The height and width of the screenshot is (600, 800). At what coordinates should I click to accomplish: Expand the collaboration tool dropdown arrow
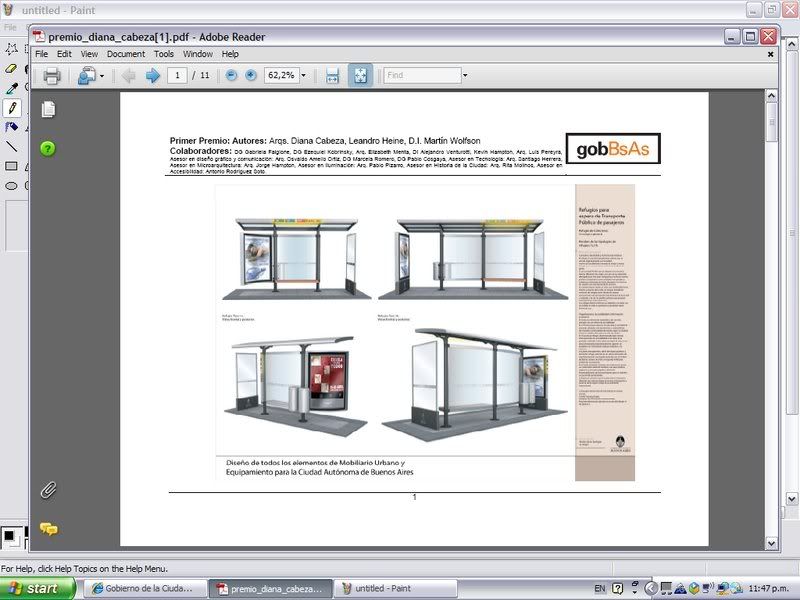[x=101, y=76]
